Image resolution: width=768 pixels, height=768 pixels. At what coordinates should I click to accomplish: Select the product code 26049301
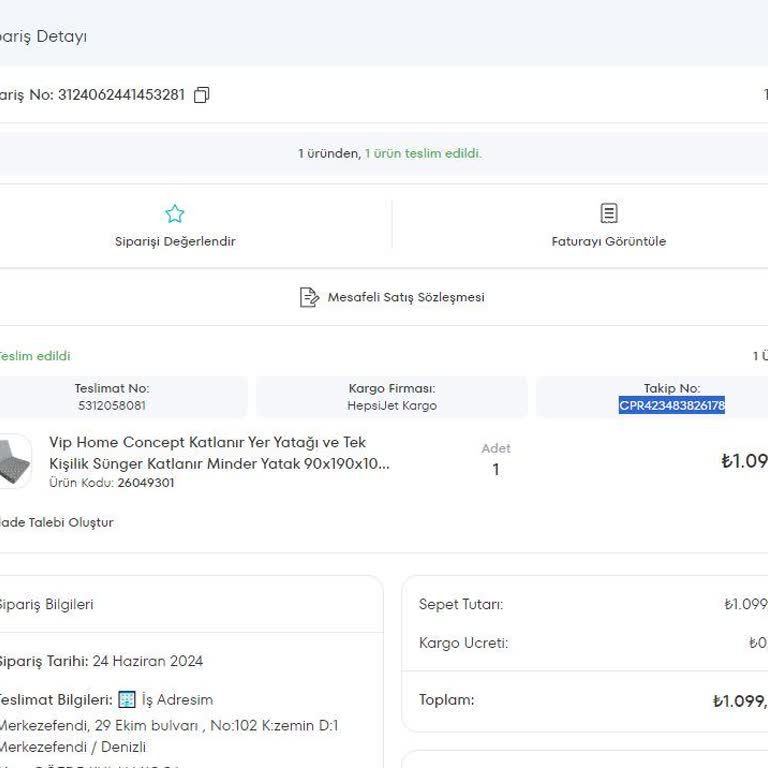pyautogui.click(x=146, y=482)
